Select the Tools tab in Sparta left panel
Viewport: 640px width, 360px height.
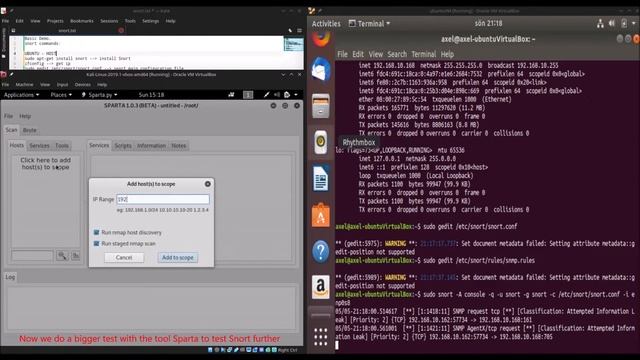62,145
